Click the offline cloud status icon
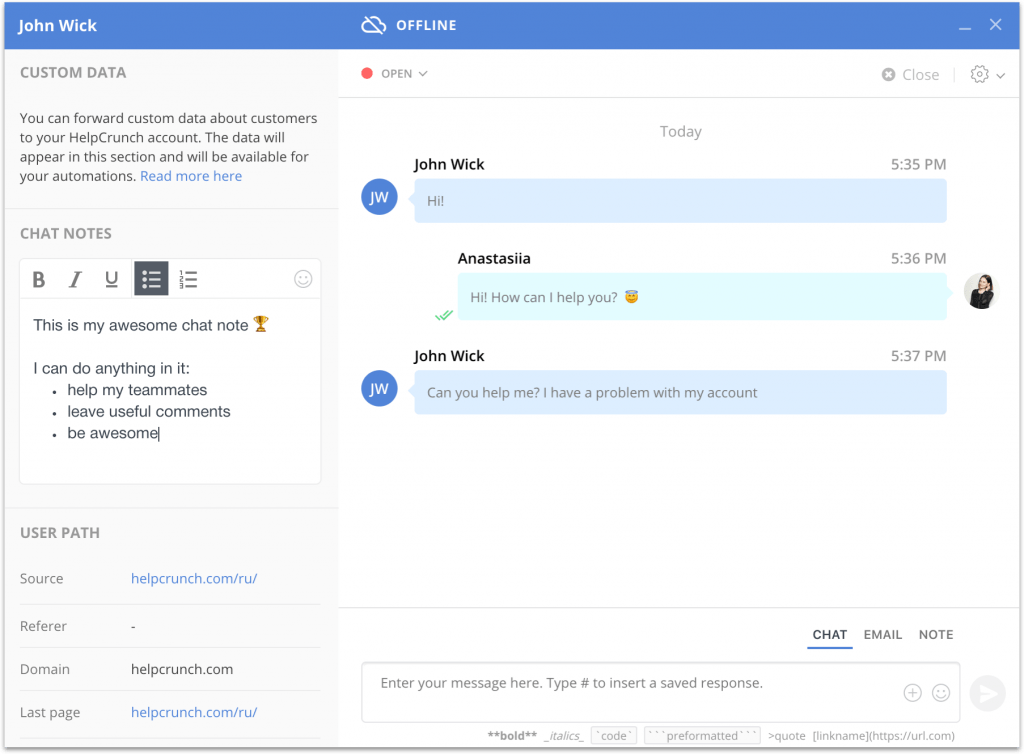 coord(374,25)
